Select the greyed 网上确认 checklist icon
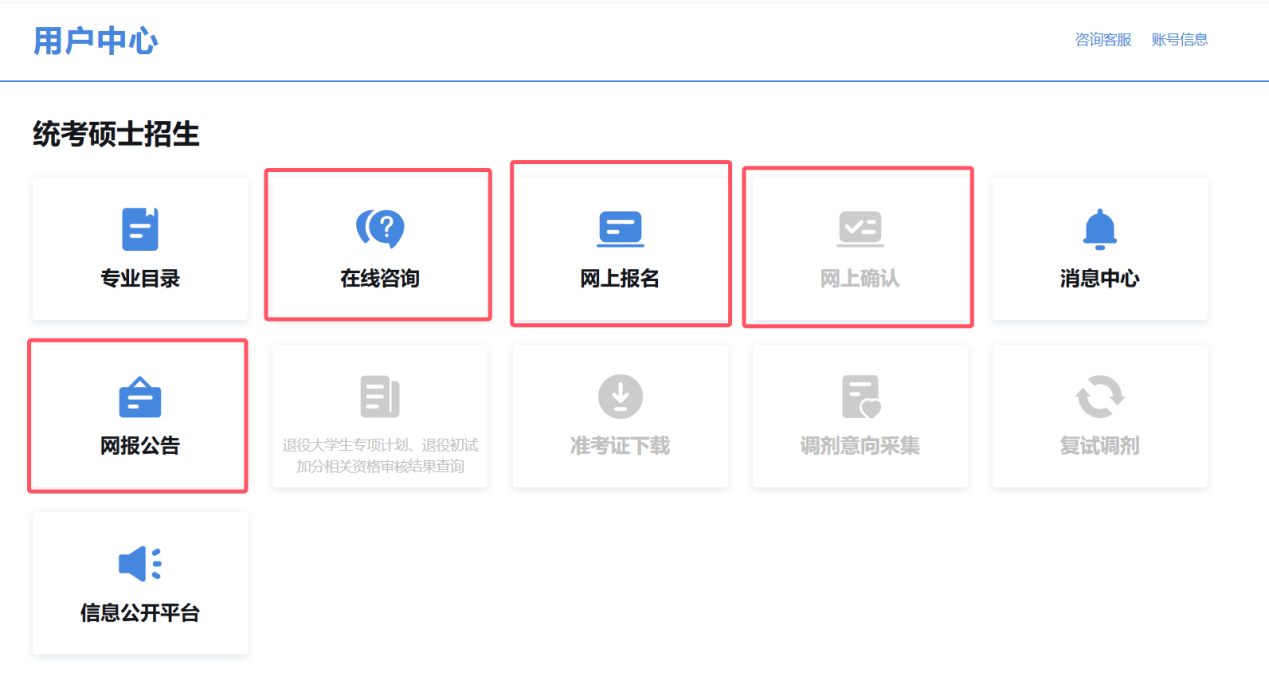The width and height of the screenshot is (1269, 688). 860,229
